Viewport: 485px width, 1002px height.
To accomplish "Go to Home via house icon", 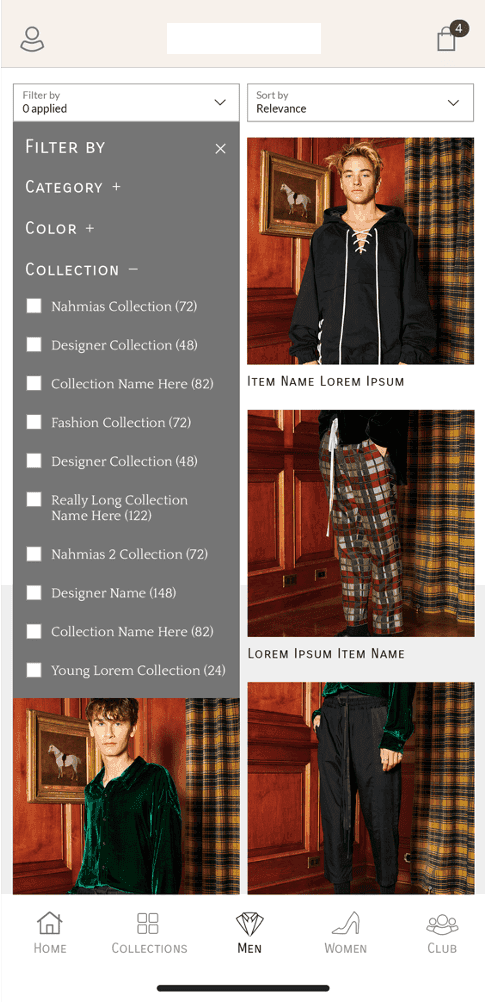I will (50, 933).
